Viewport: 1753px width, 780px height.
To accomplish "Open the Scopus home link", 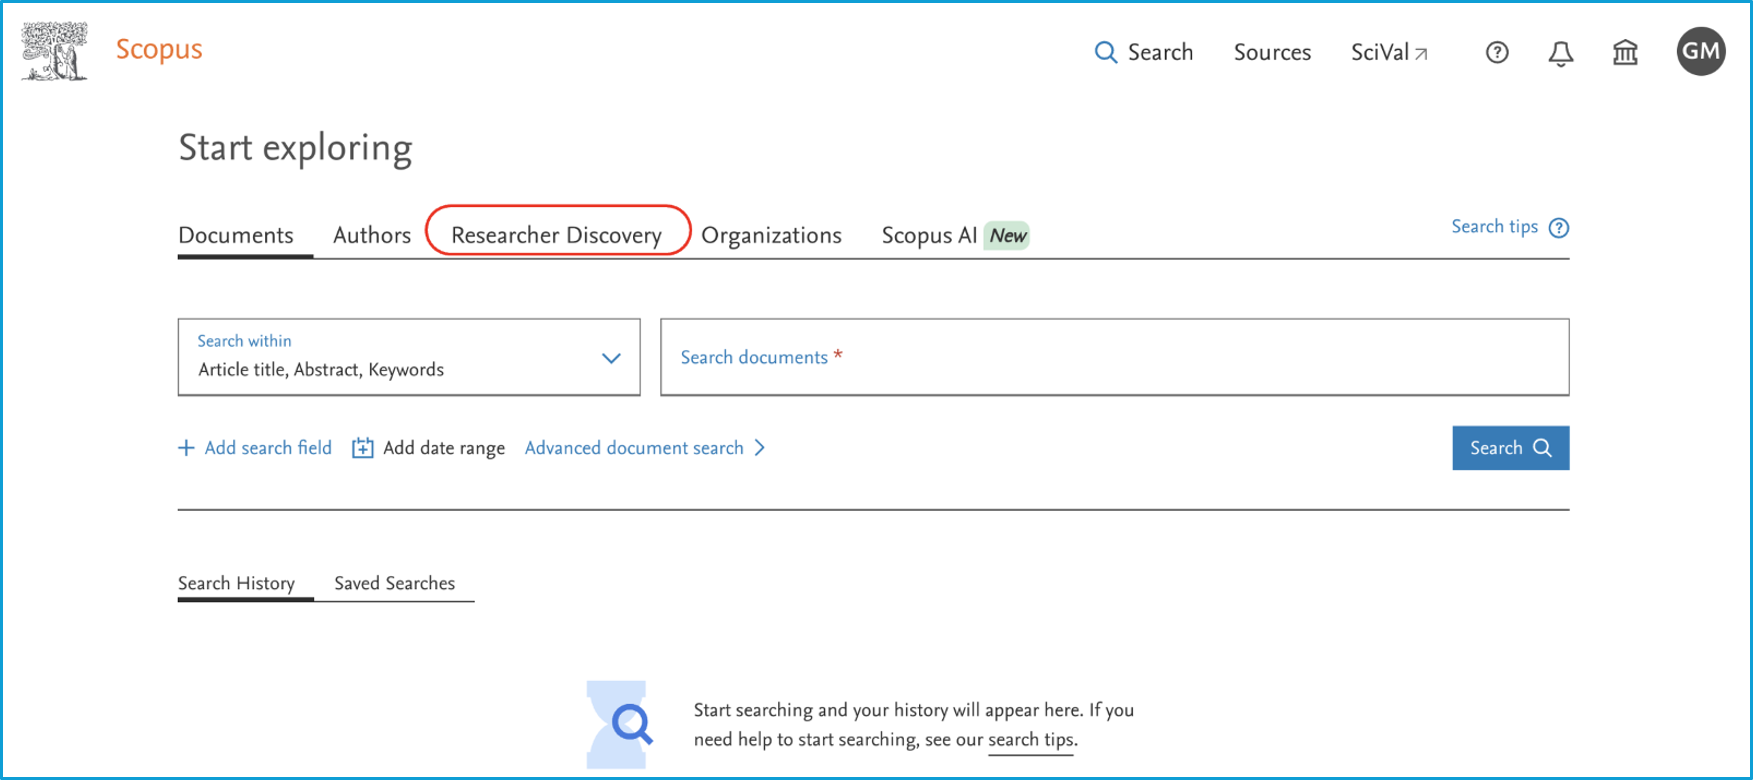I will 159,49.
